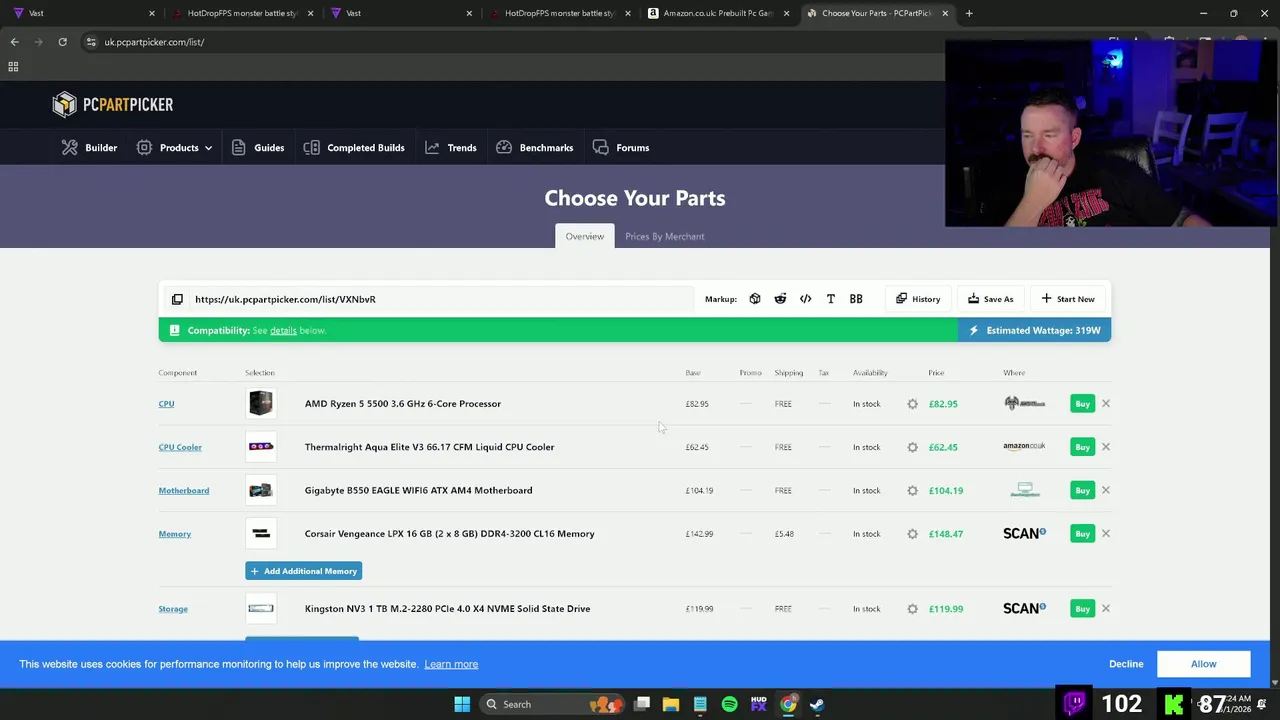Select the BB code markup icon
Image resolution: width=1280 pixels, height=720 pixels.
click(856, 299)
